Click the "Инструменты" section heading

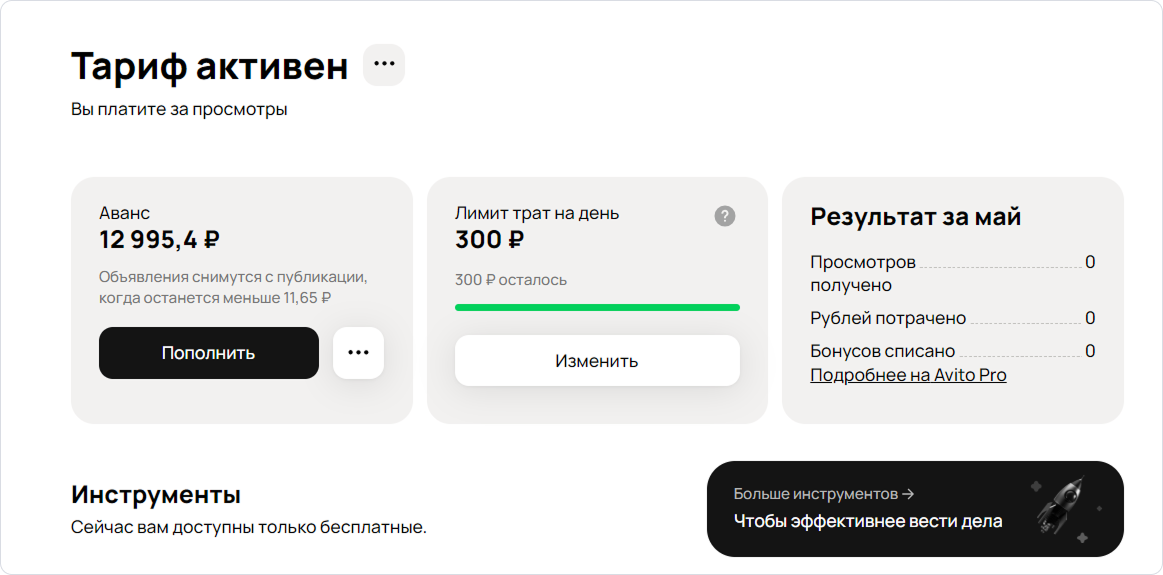click(156, 494)
